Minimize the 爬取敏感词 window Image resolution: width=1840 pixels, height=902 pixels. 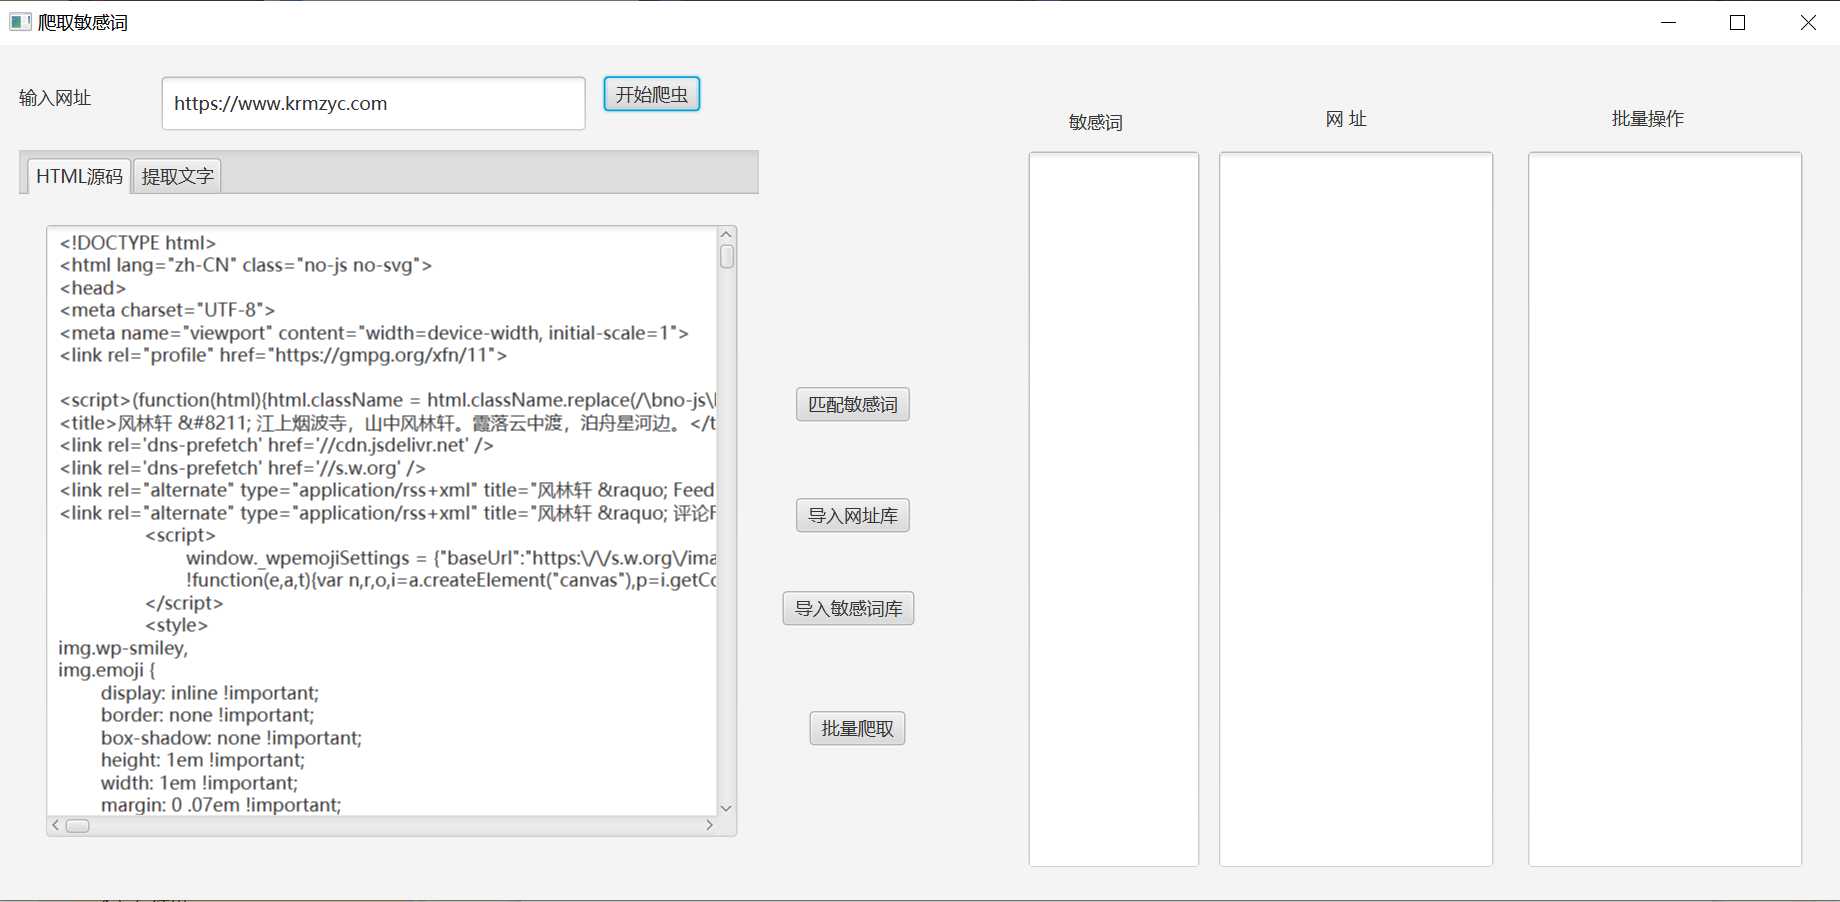point(1668,22)
